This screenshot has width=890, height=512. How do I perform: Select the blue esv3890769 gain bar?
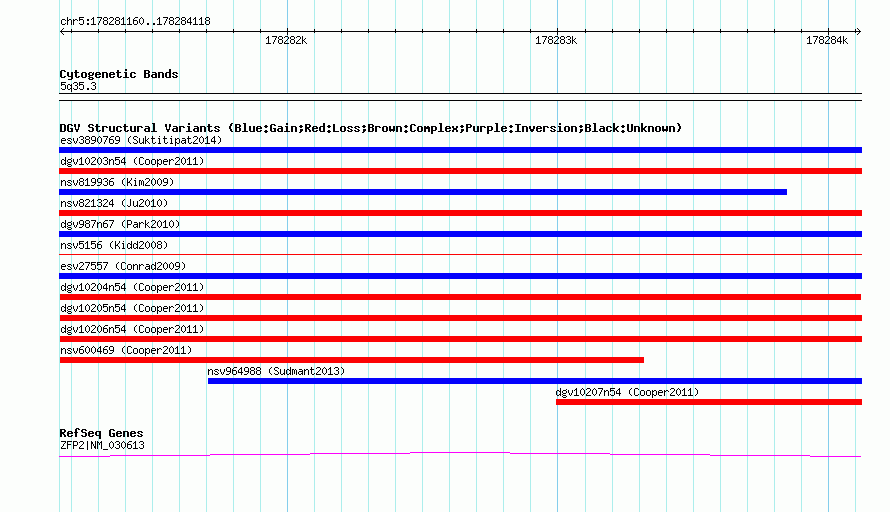coord(460,150)
